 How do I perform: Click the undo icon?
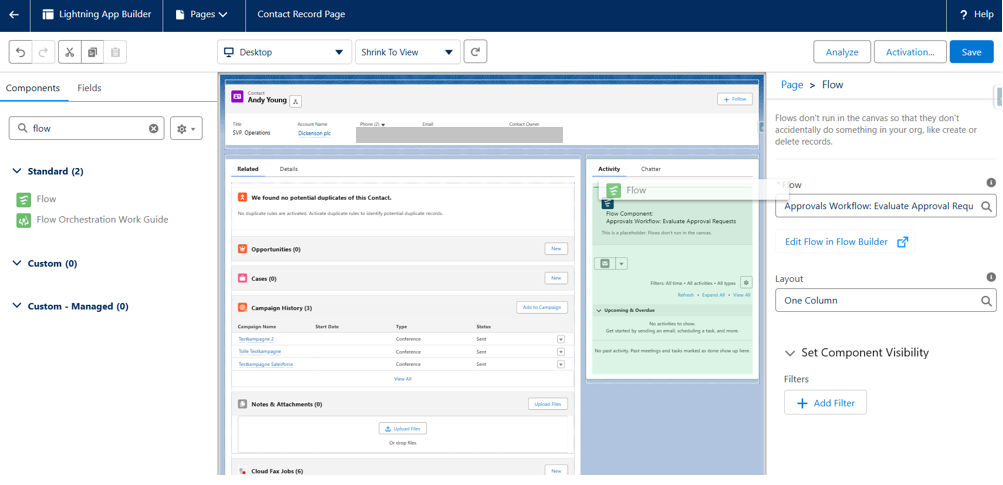pyautogui.click(x=20, y=52)
